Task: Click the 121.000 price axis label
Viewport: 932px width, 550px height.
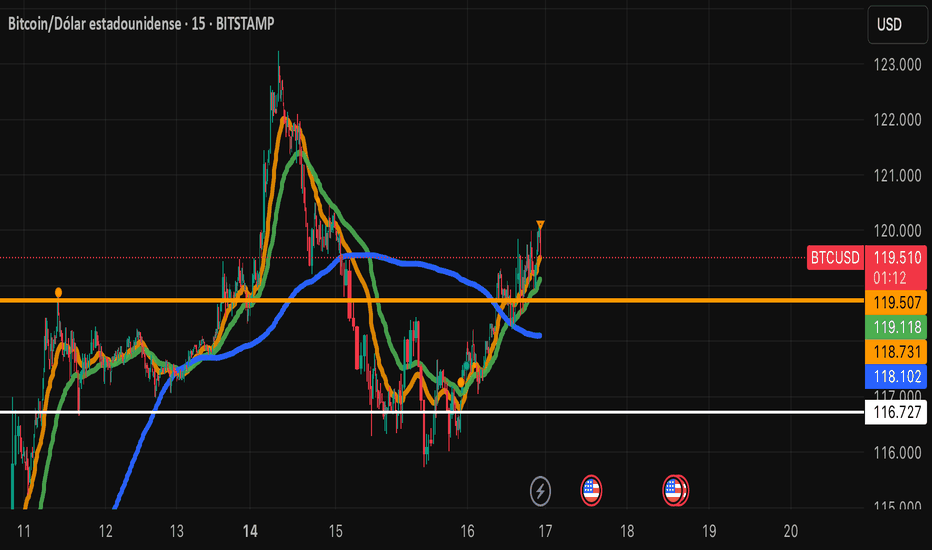Action: point(897,175)
